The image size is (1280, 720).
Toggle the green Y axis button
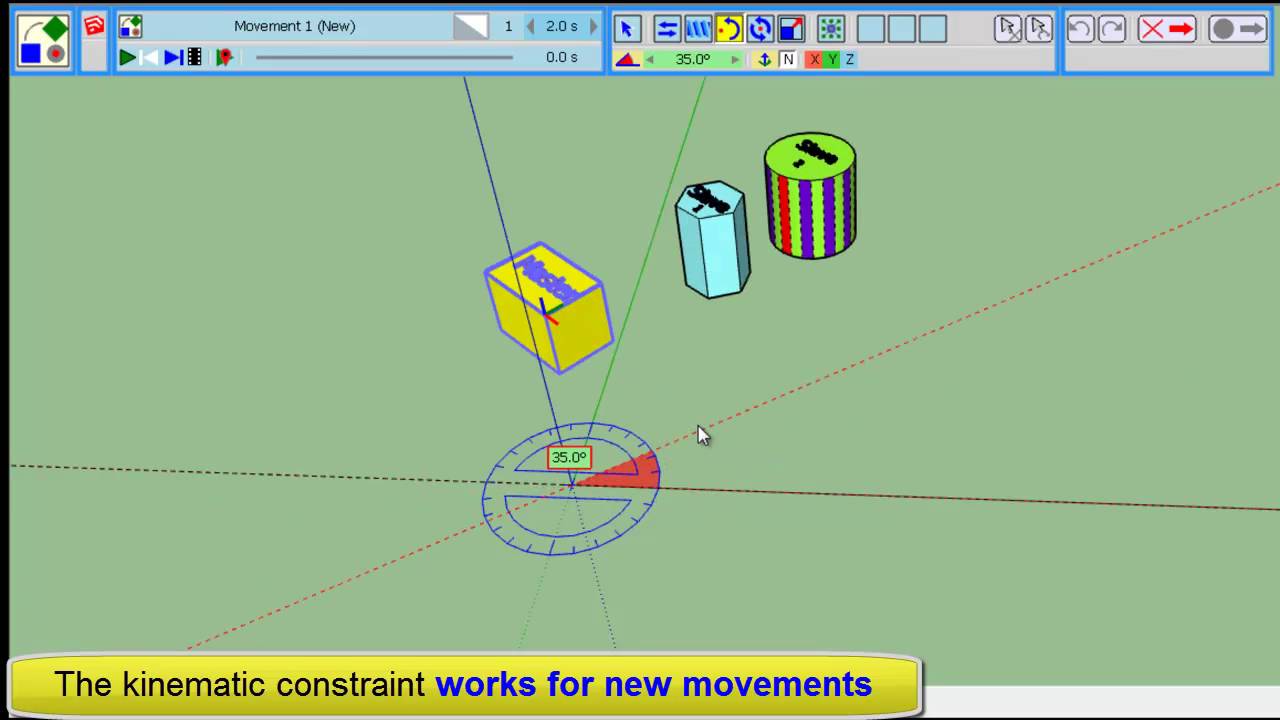click(x=832, y=60)
